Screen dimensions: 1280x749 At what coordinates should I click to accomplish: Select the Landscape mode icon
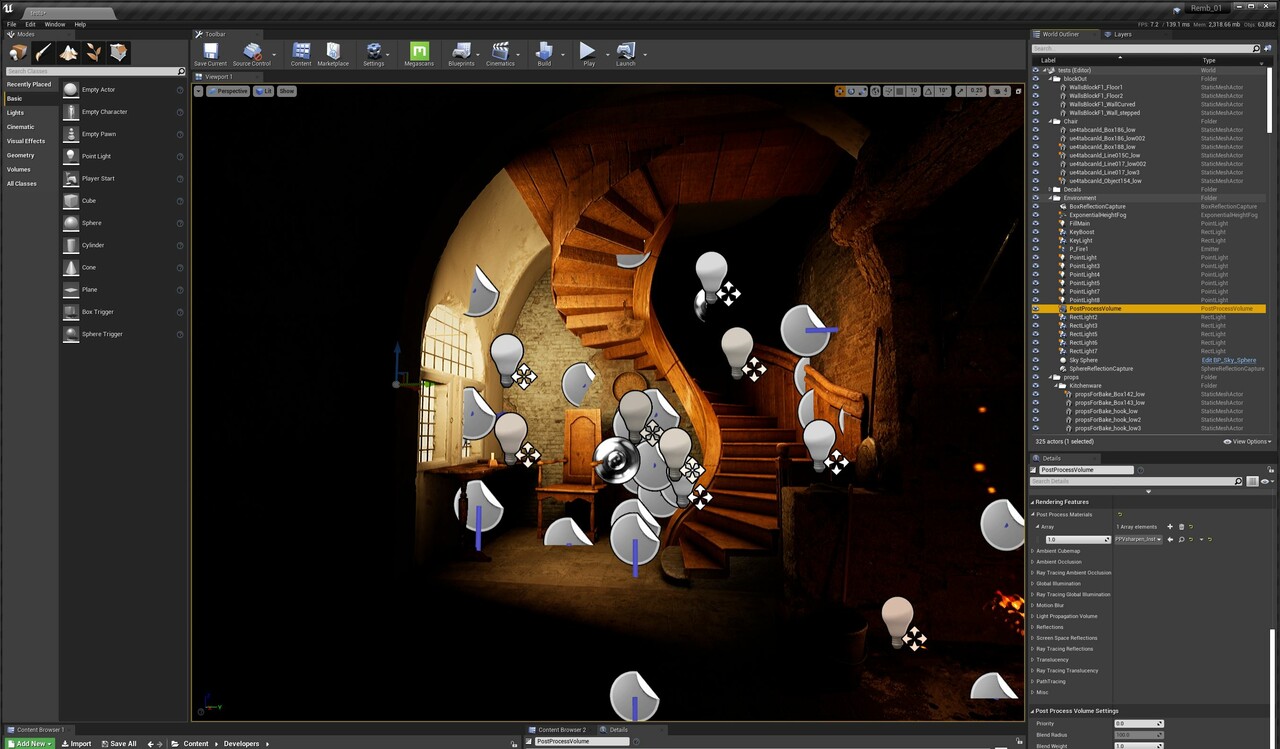click(x=68, y=53)
